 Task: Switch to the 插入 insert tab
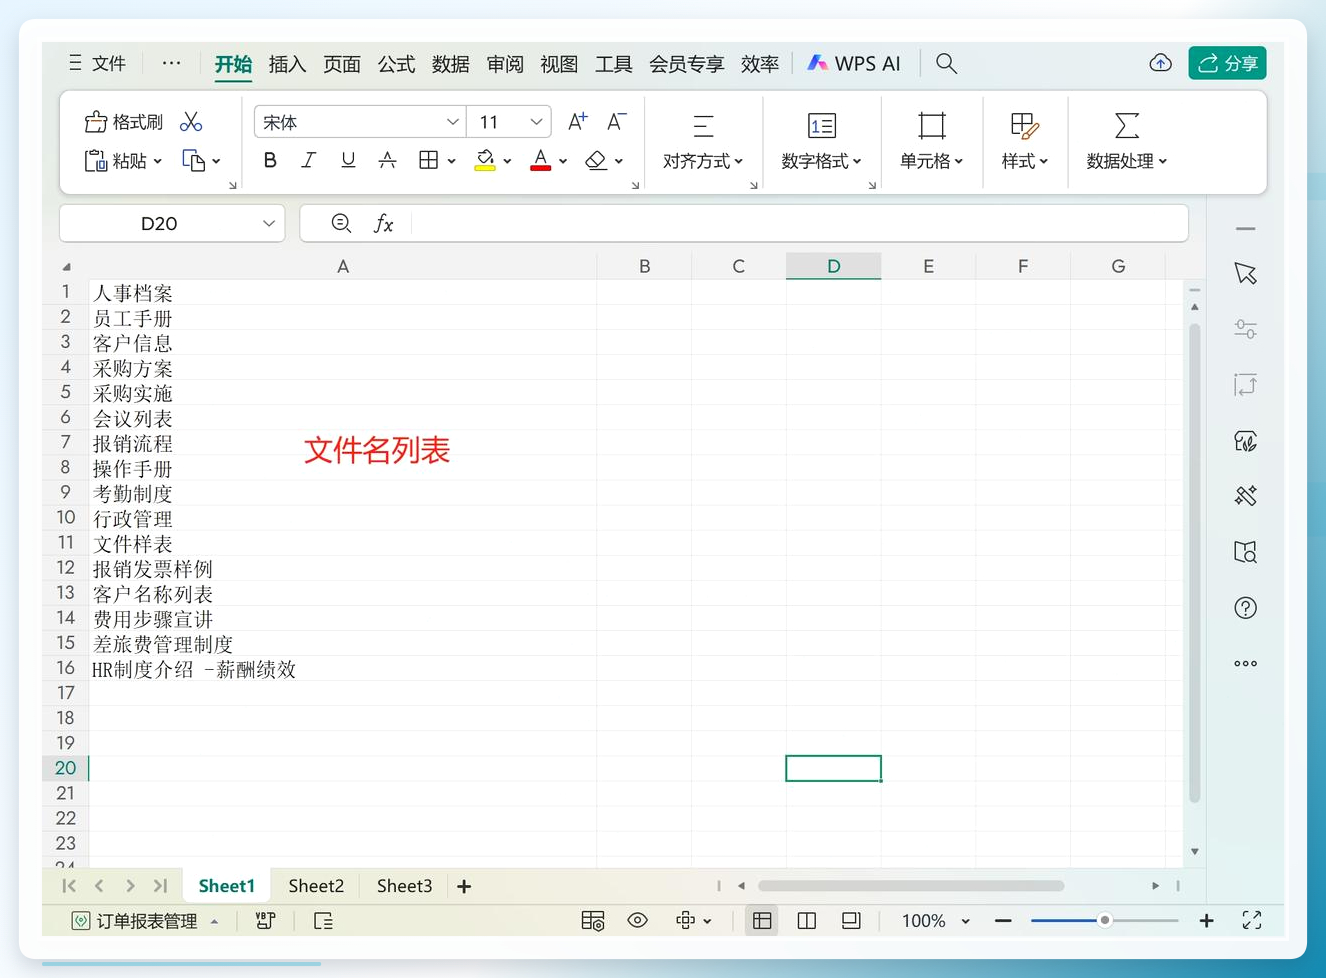(287, 64)
